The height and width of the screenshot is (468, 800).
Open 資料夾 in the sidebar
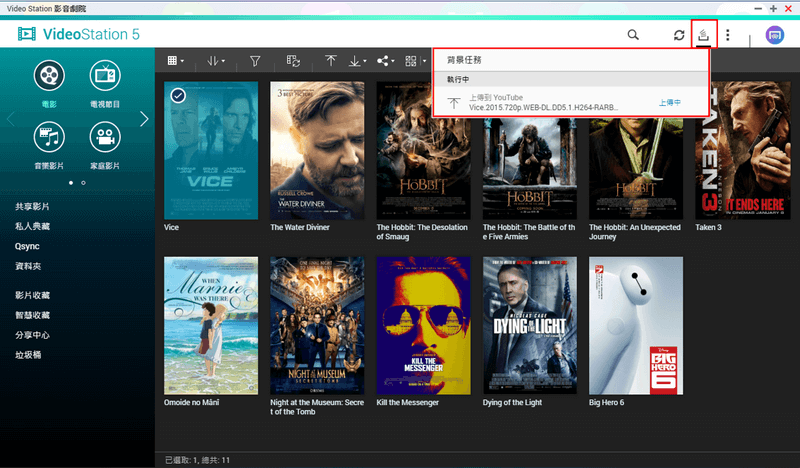click(28, 266)
